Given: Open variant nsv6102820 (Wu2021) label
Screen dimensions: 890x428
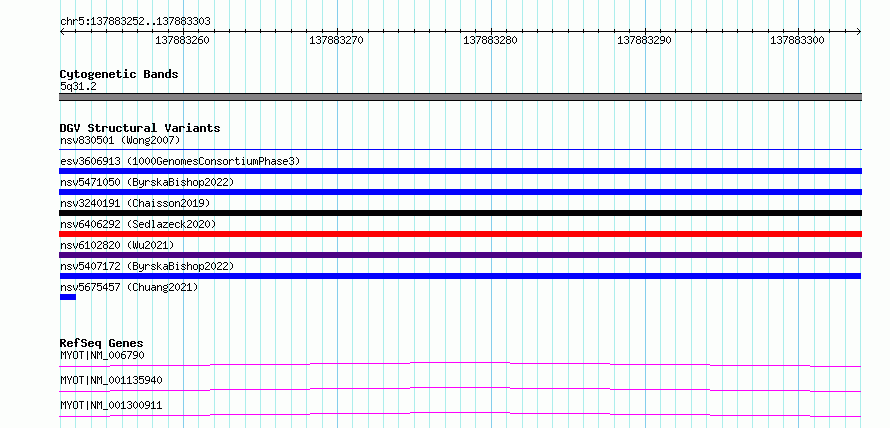Looking at the screenshot, I should coord(117,245).
